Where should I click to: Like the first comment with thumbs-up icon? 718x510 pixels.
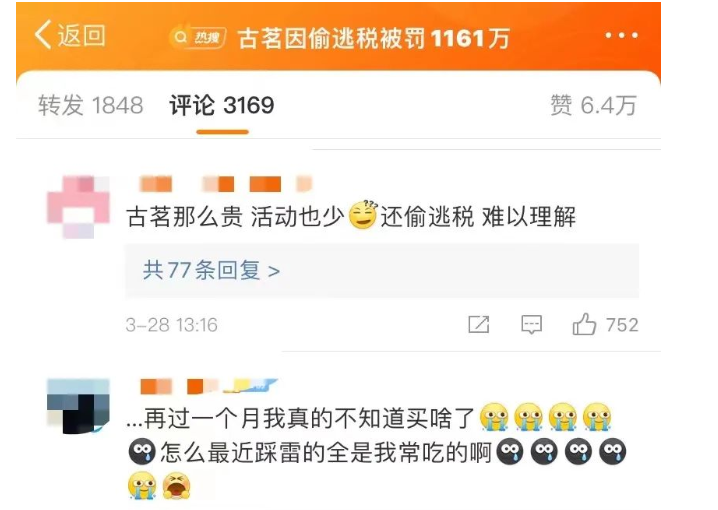[584, 324]
